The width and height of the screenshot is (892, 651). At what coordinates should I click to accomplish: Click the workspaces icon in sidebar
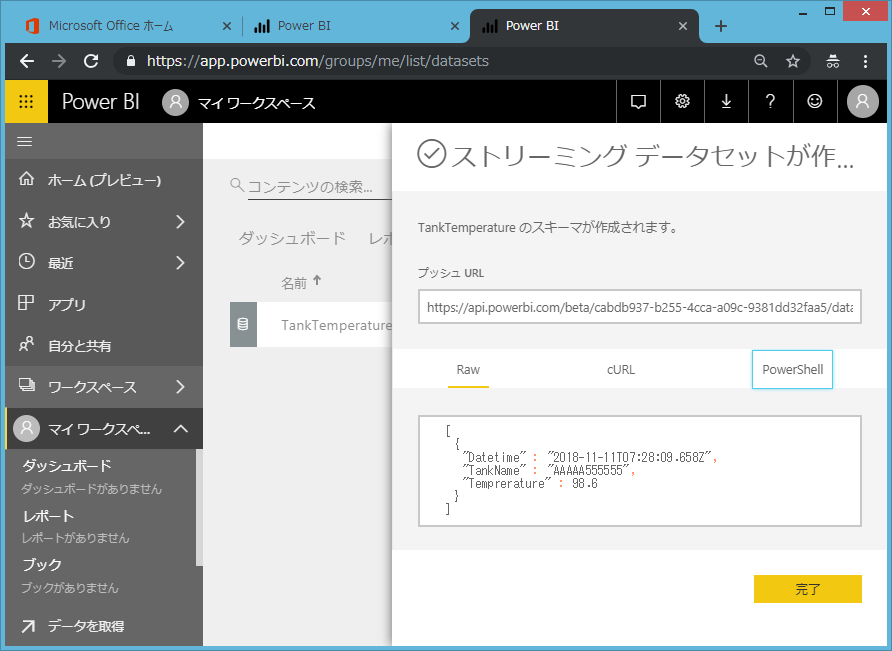point(26,385)
